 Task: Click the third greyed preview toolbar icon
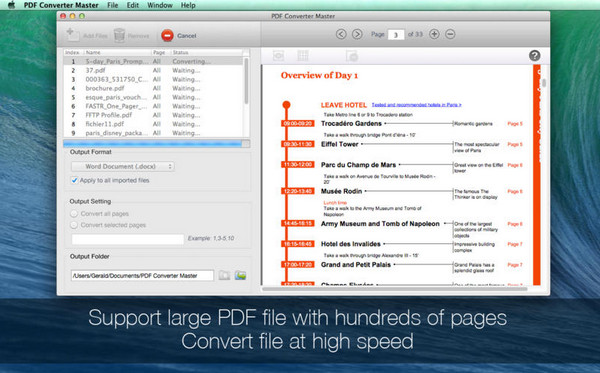click(352, 56)
